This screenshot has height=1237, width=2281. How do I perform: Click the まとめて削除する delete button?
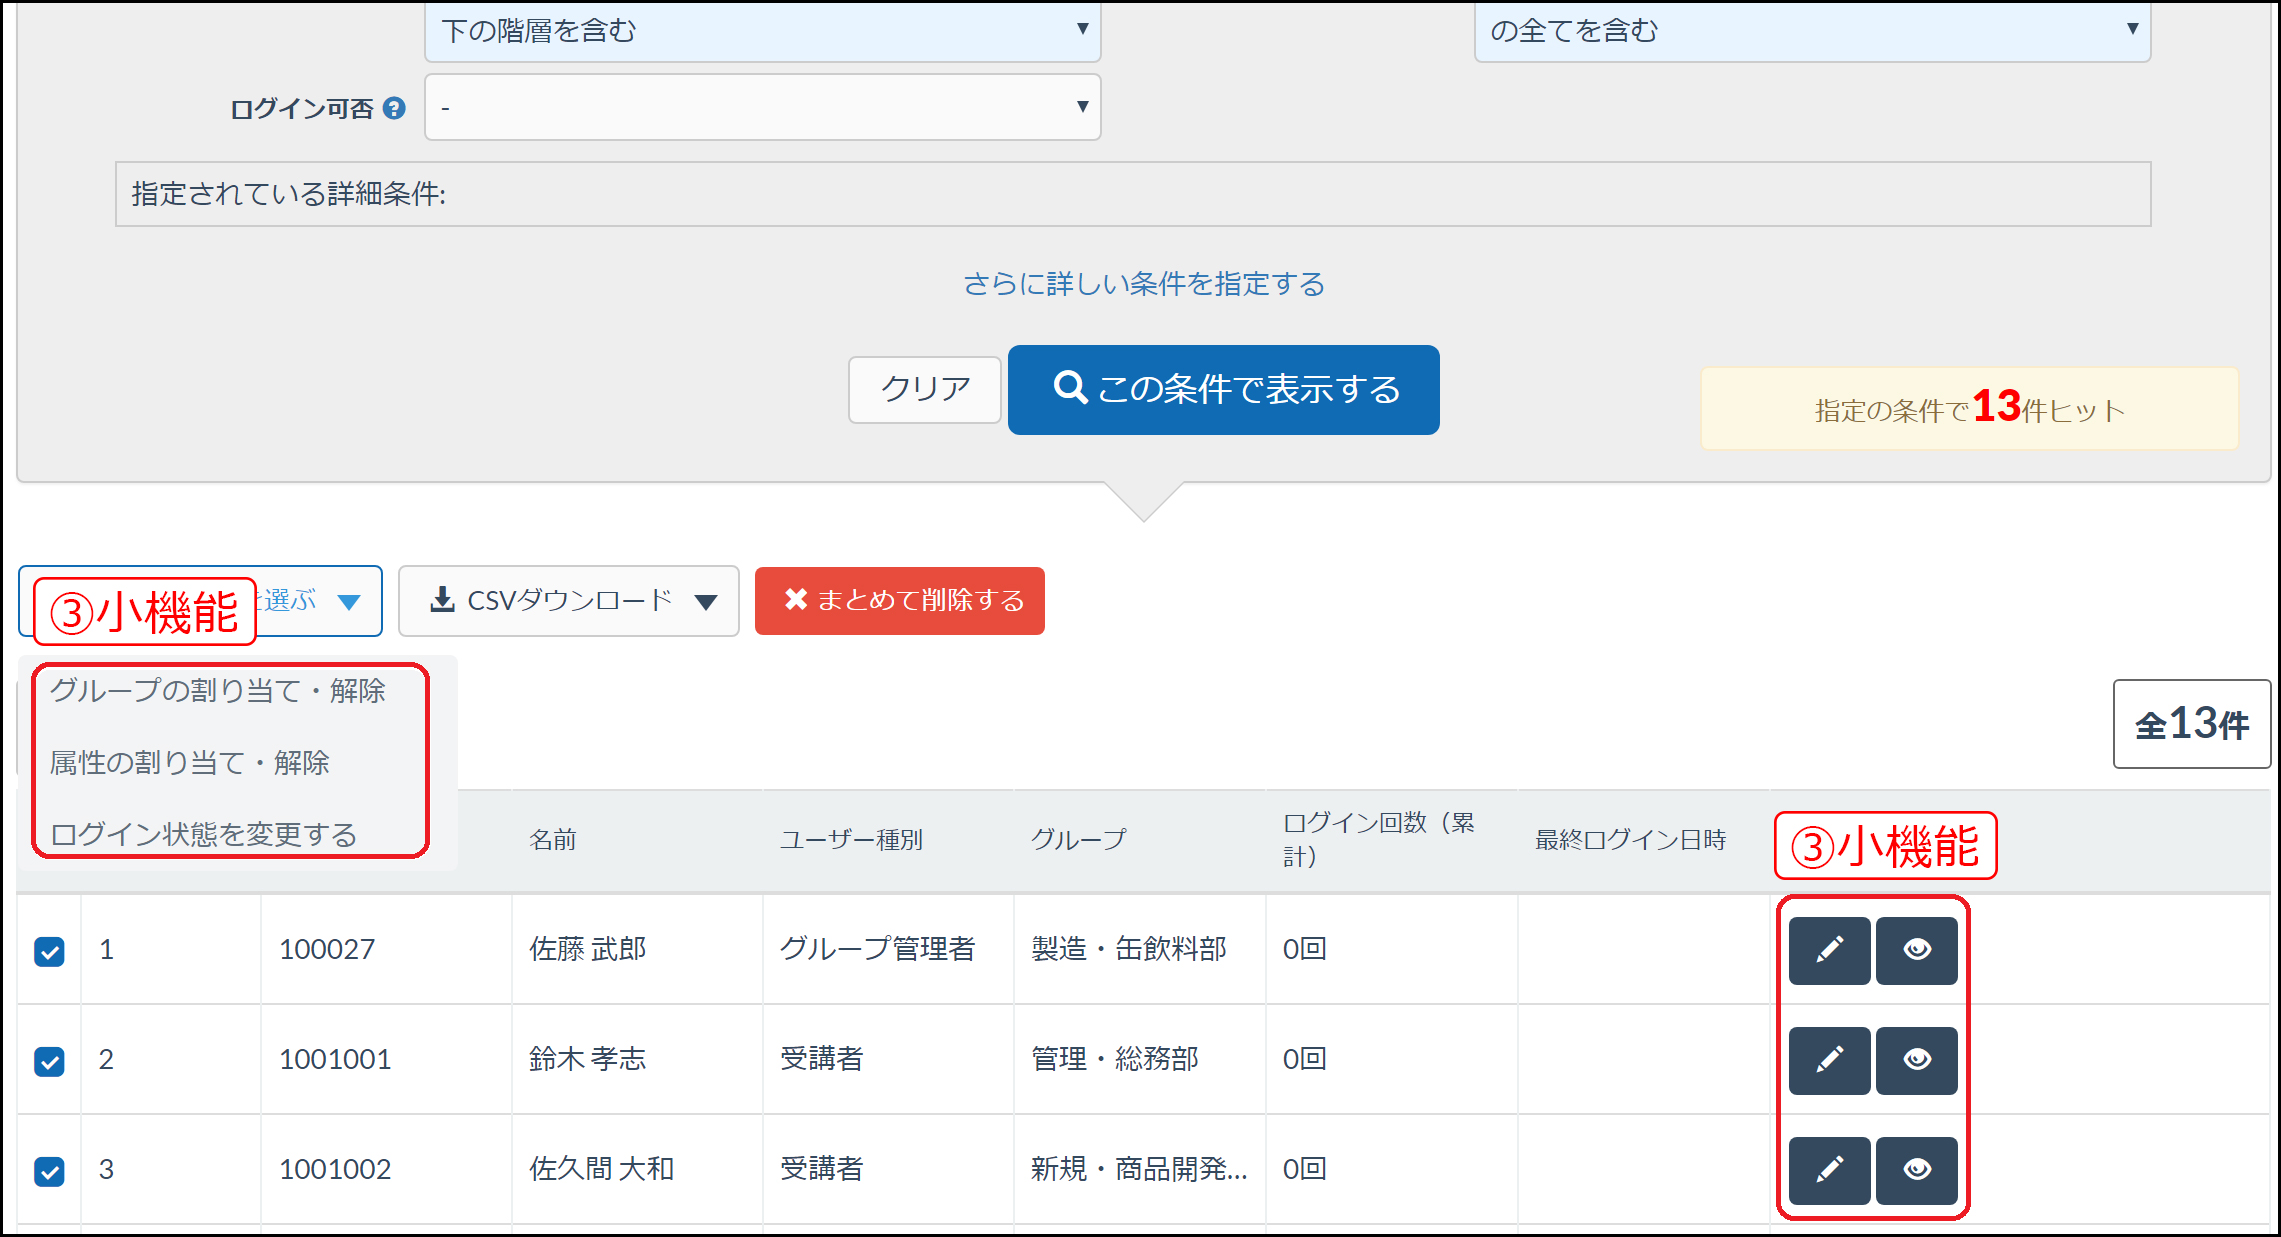(x=899, y=601)
